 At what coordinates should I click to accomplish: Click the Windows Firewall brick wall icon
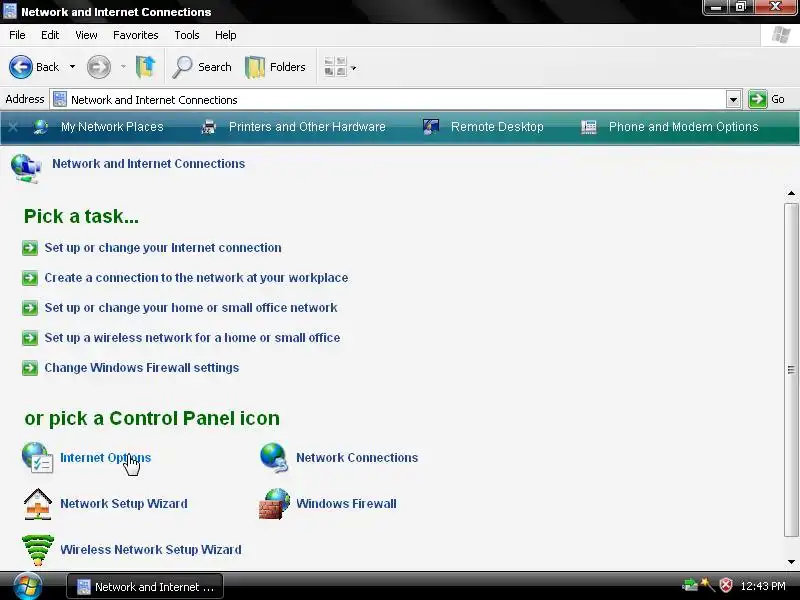click(x=274, y=504)
